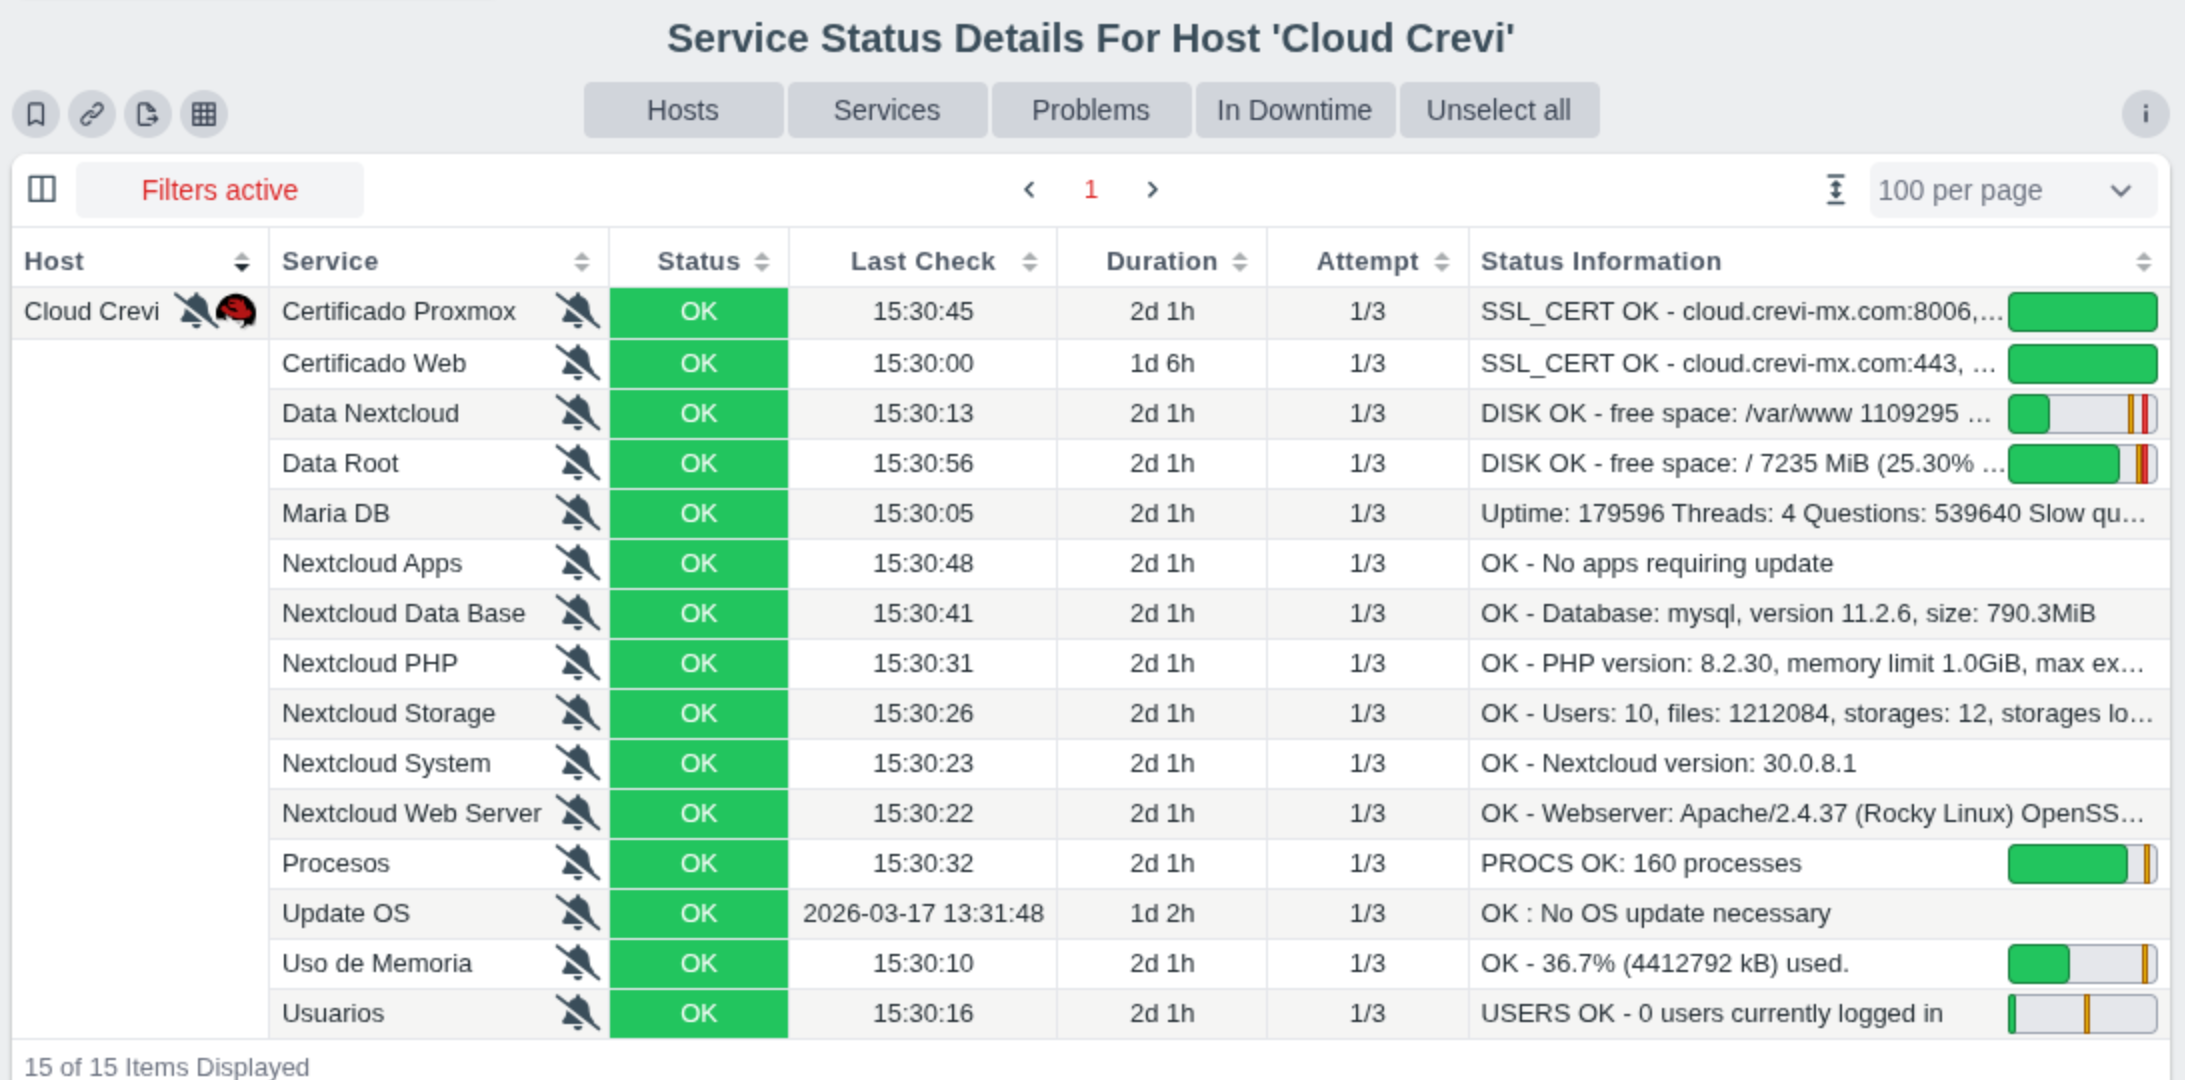Toggle notifications bell for Usuarios service
The image size is (2185, 1080).
578,1013
